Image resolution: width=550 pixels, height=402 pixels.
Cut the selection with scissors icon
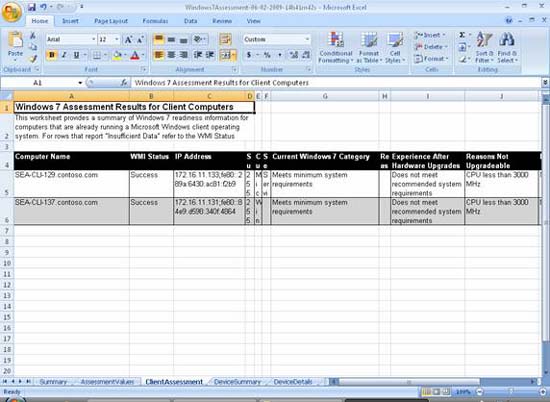click(33, 35)
